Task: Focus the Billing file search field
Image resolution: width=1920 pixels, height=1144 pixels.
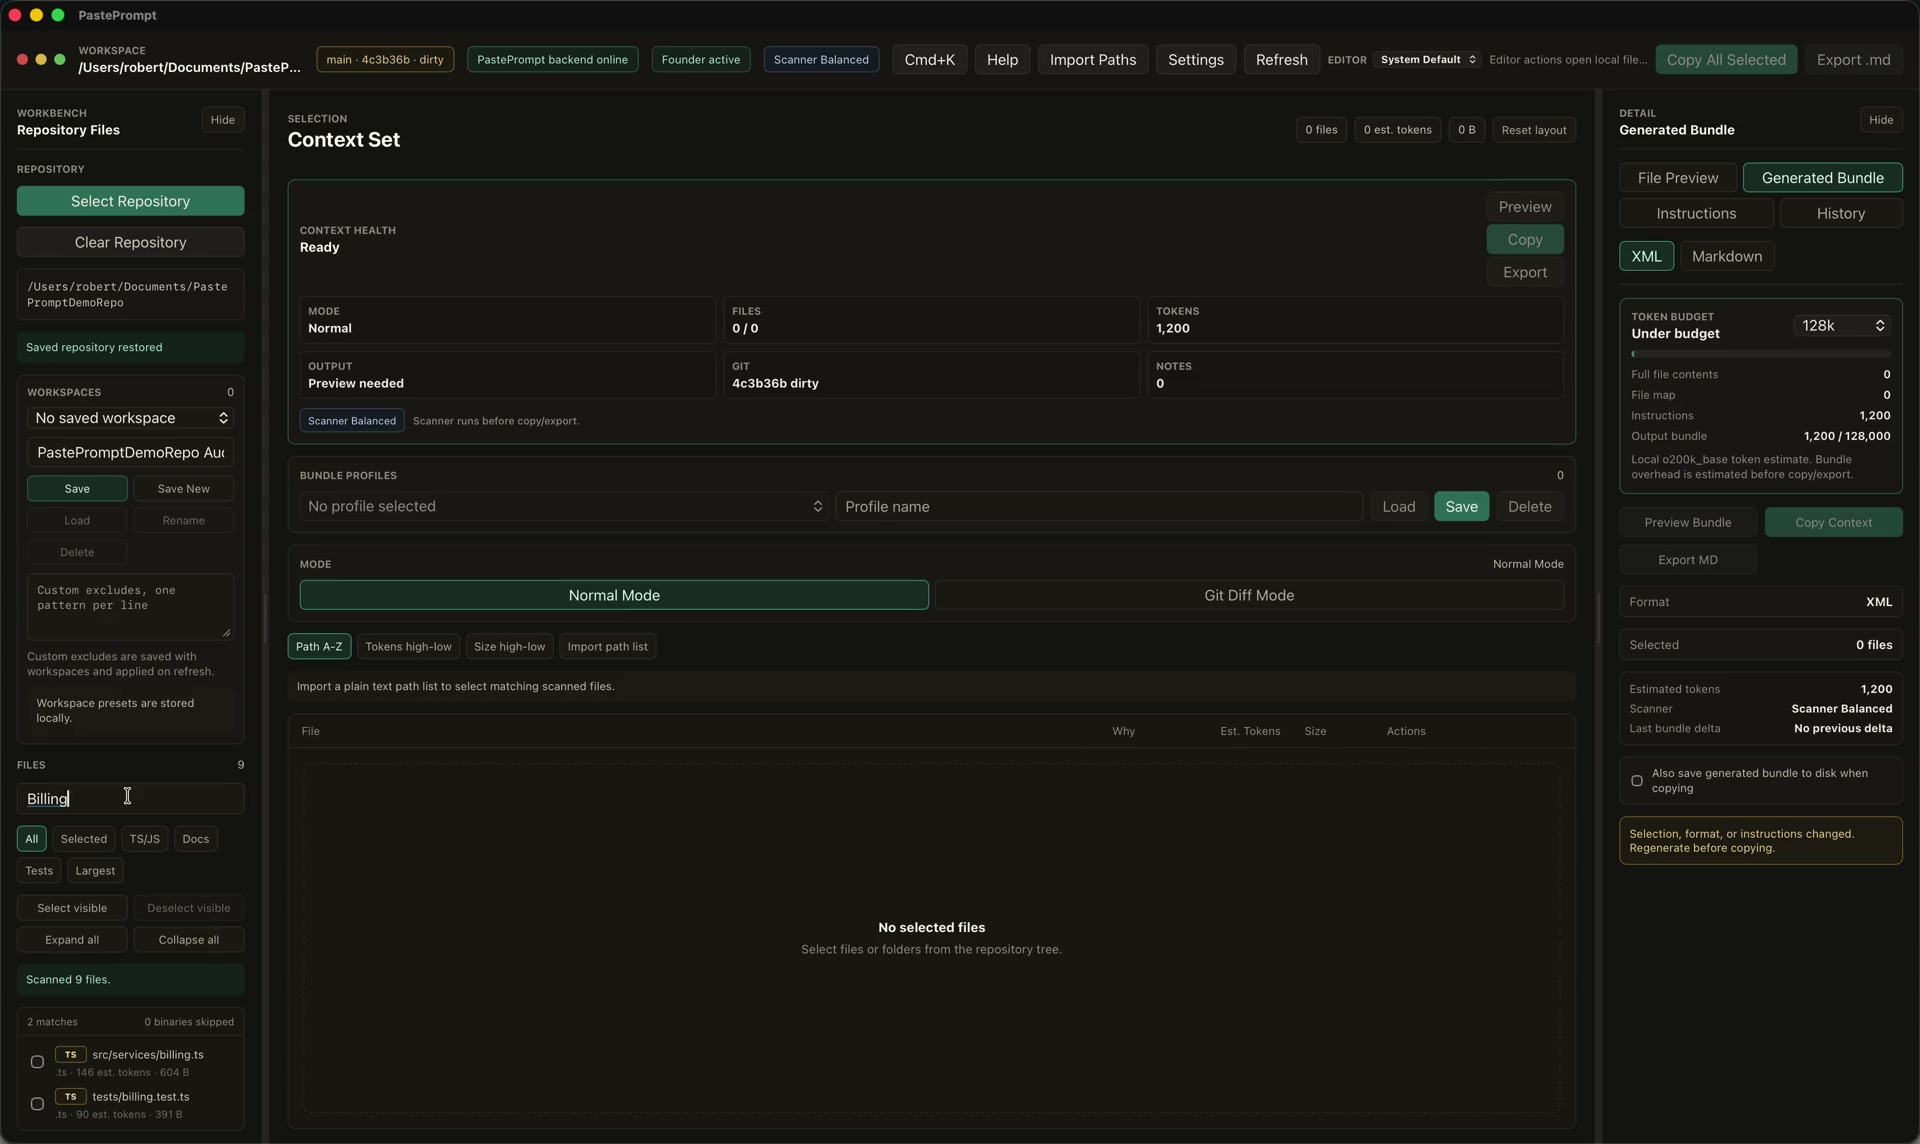Action: coord(130,798)
